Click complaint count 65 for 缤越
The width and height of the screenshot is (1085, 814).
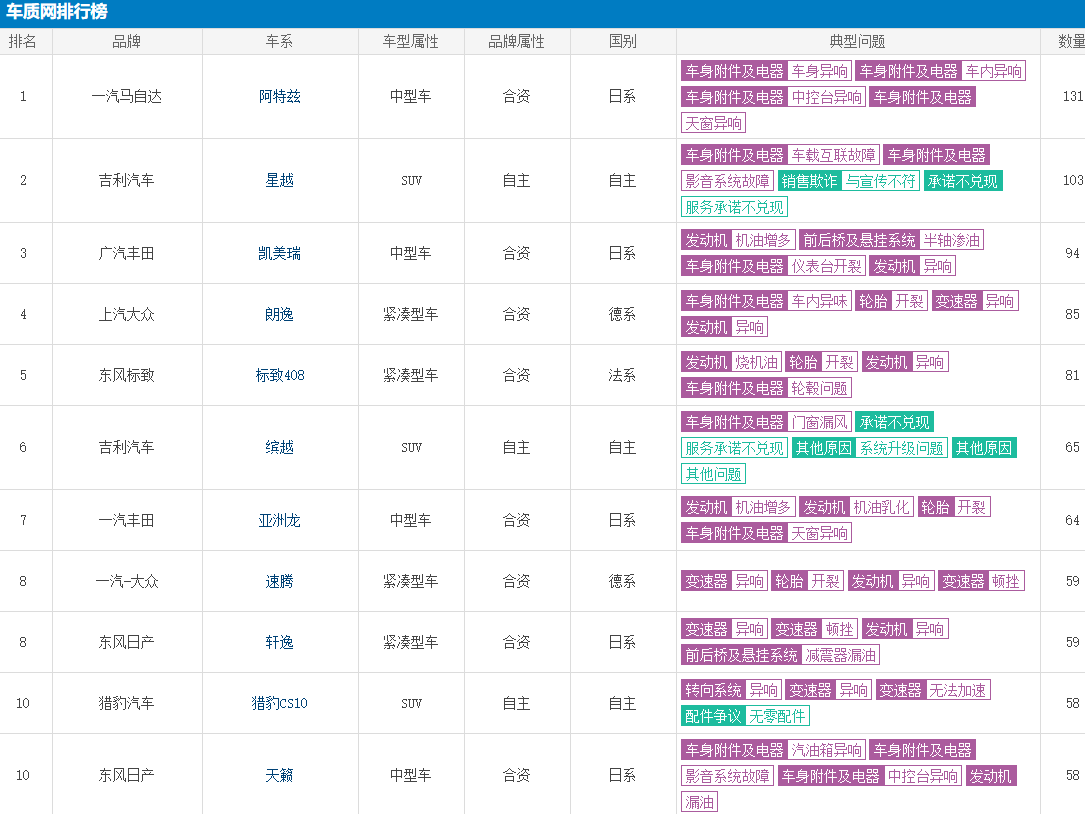point(1073,447)
